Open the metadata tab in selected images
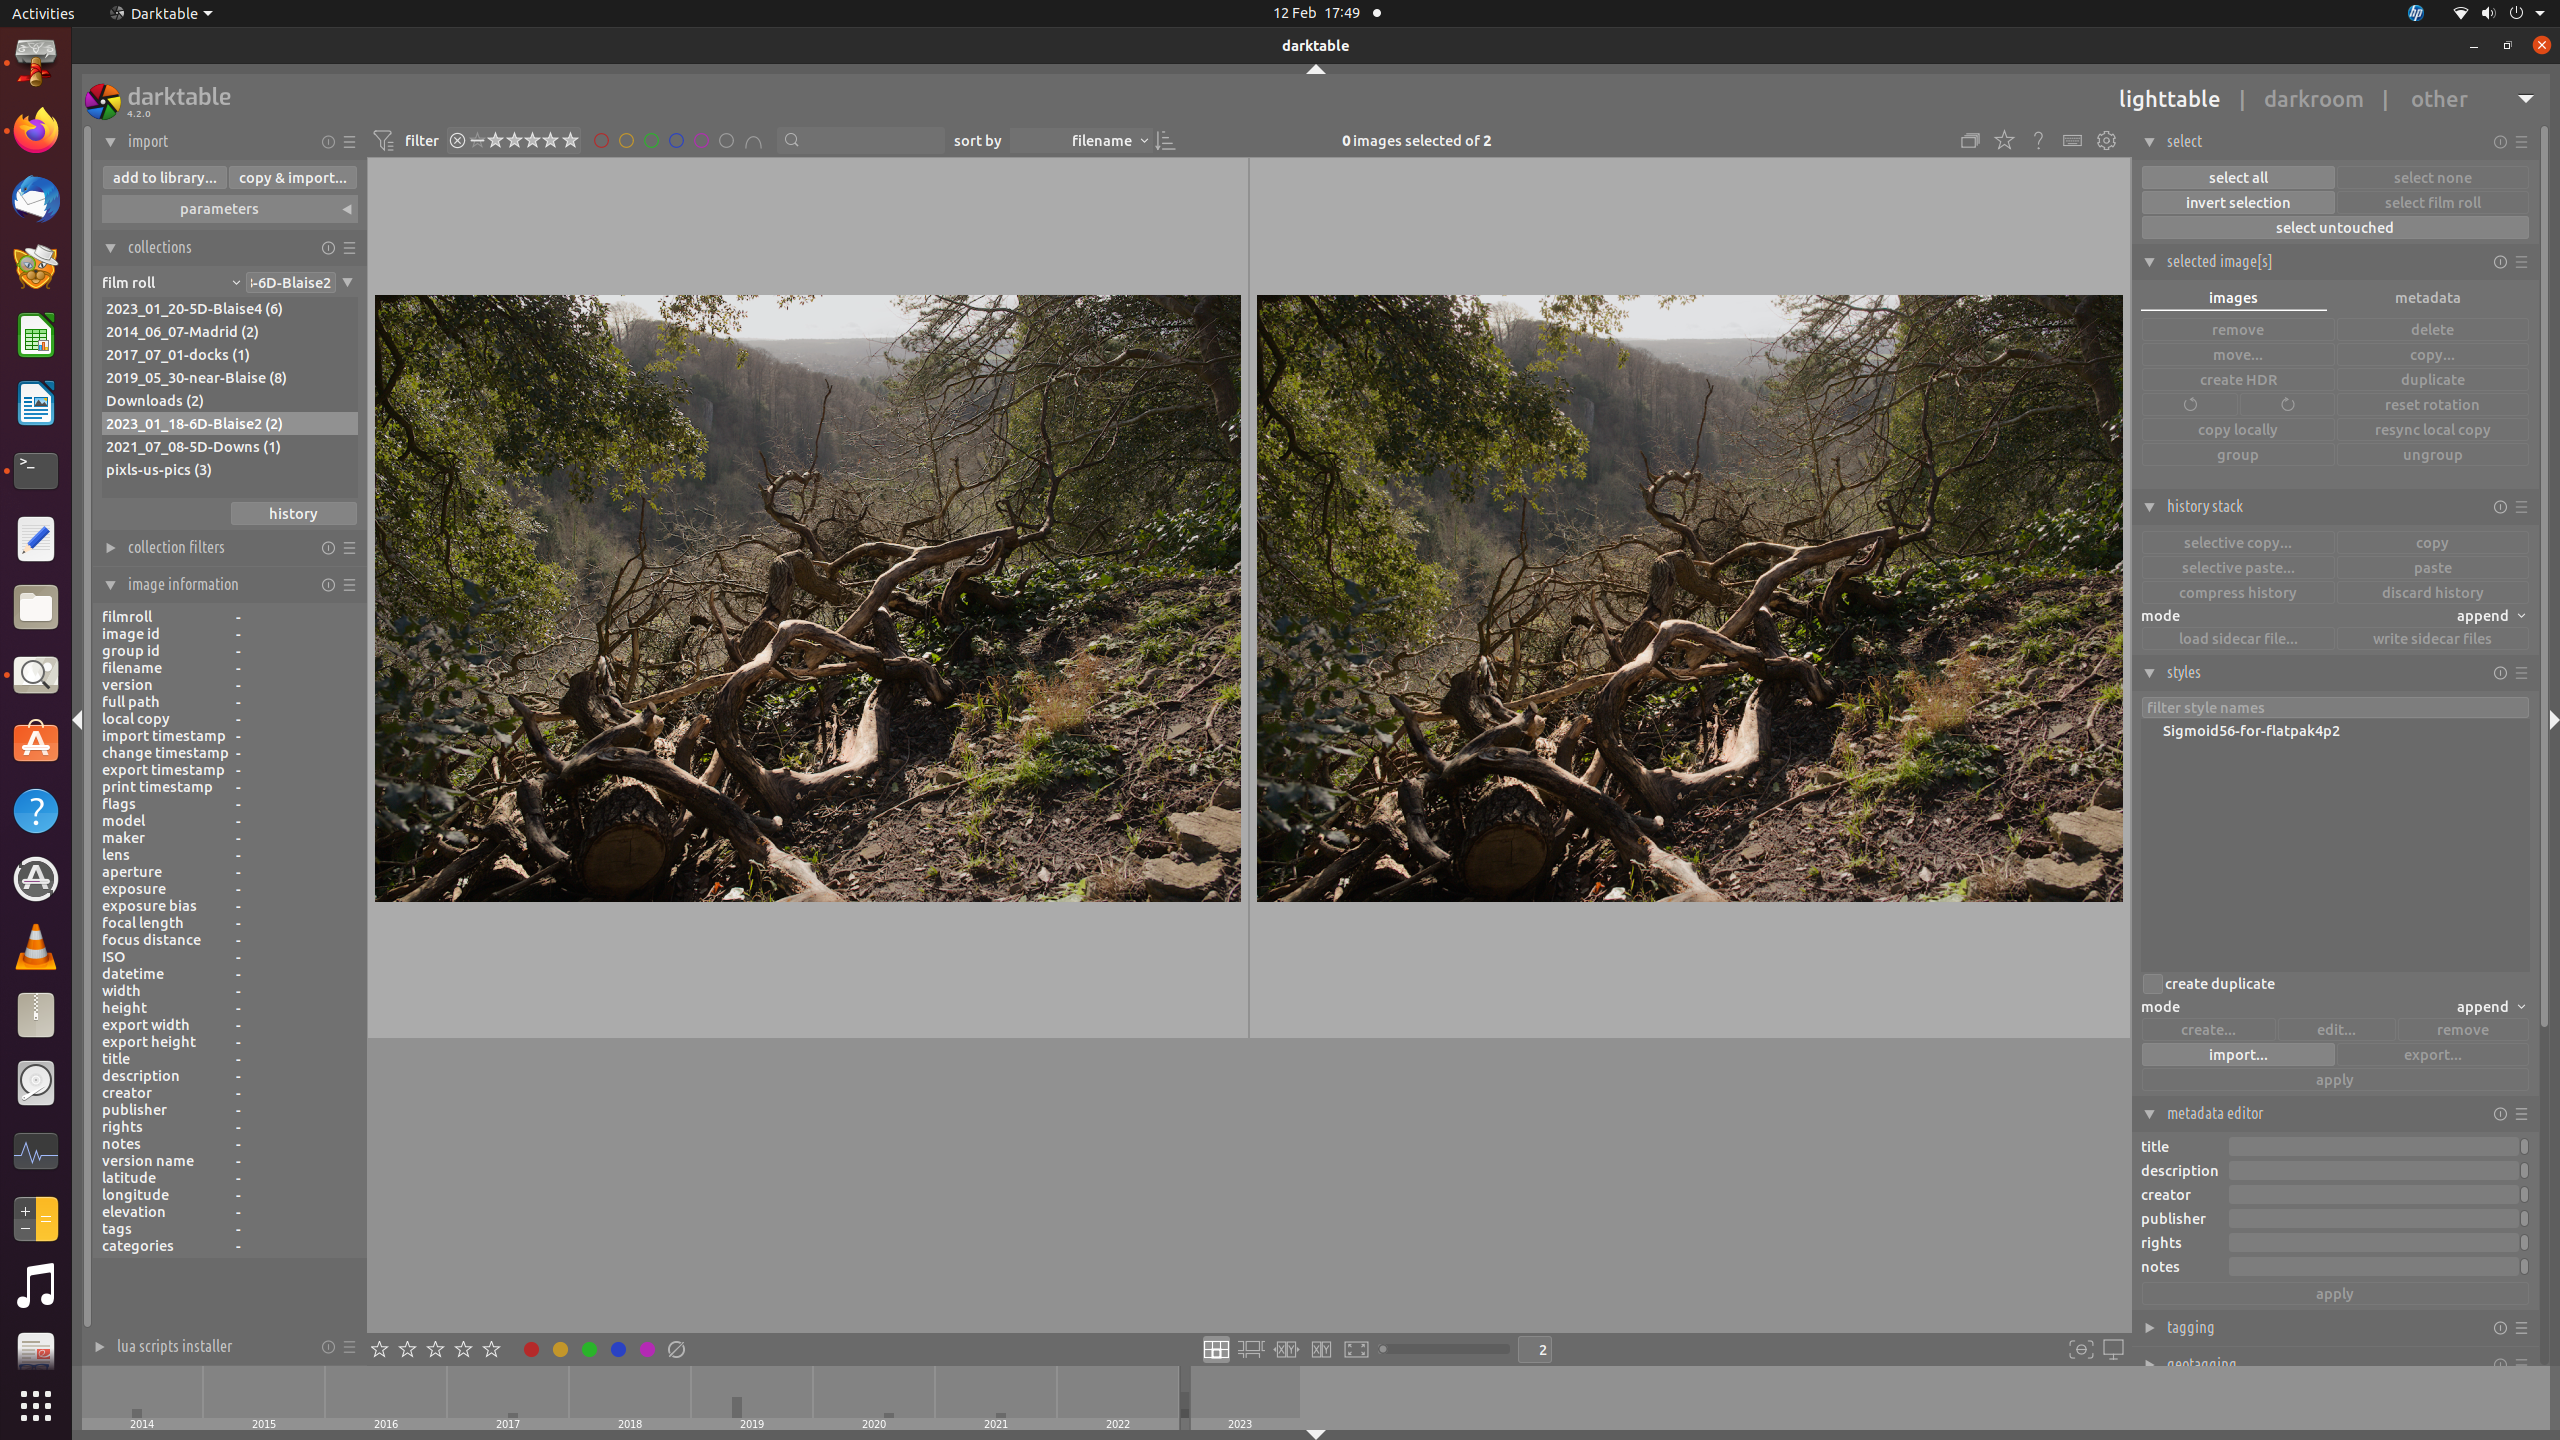The height and width of the screenshot is (1440, 2560). pos(2427,298)
